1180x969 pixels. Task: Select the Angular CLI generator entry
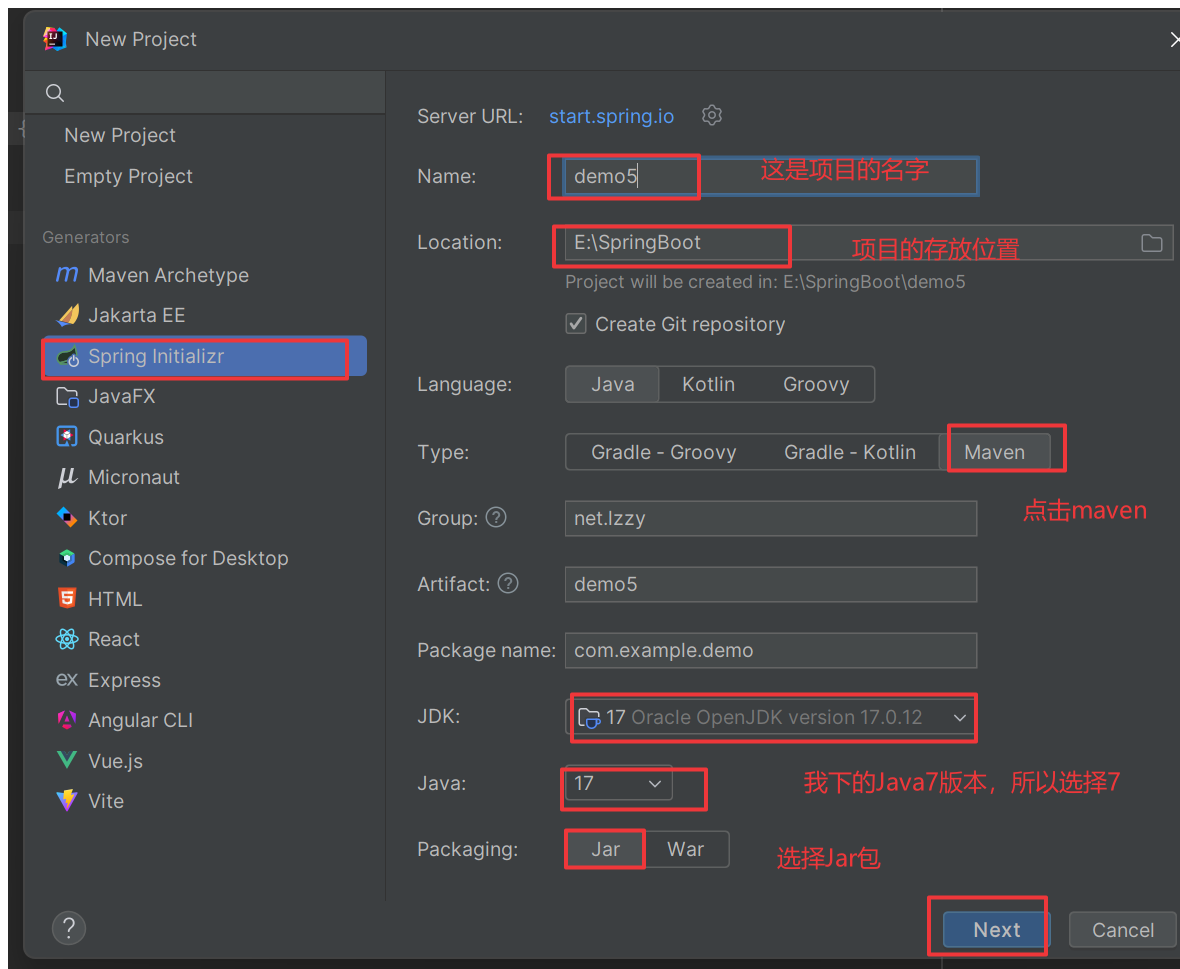click(205, 720)
